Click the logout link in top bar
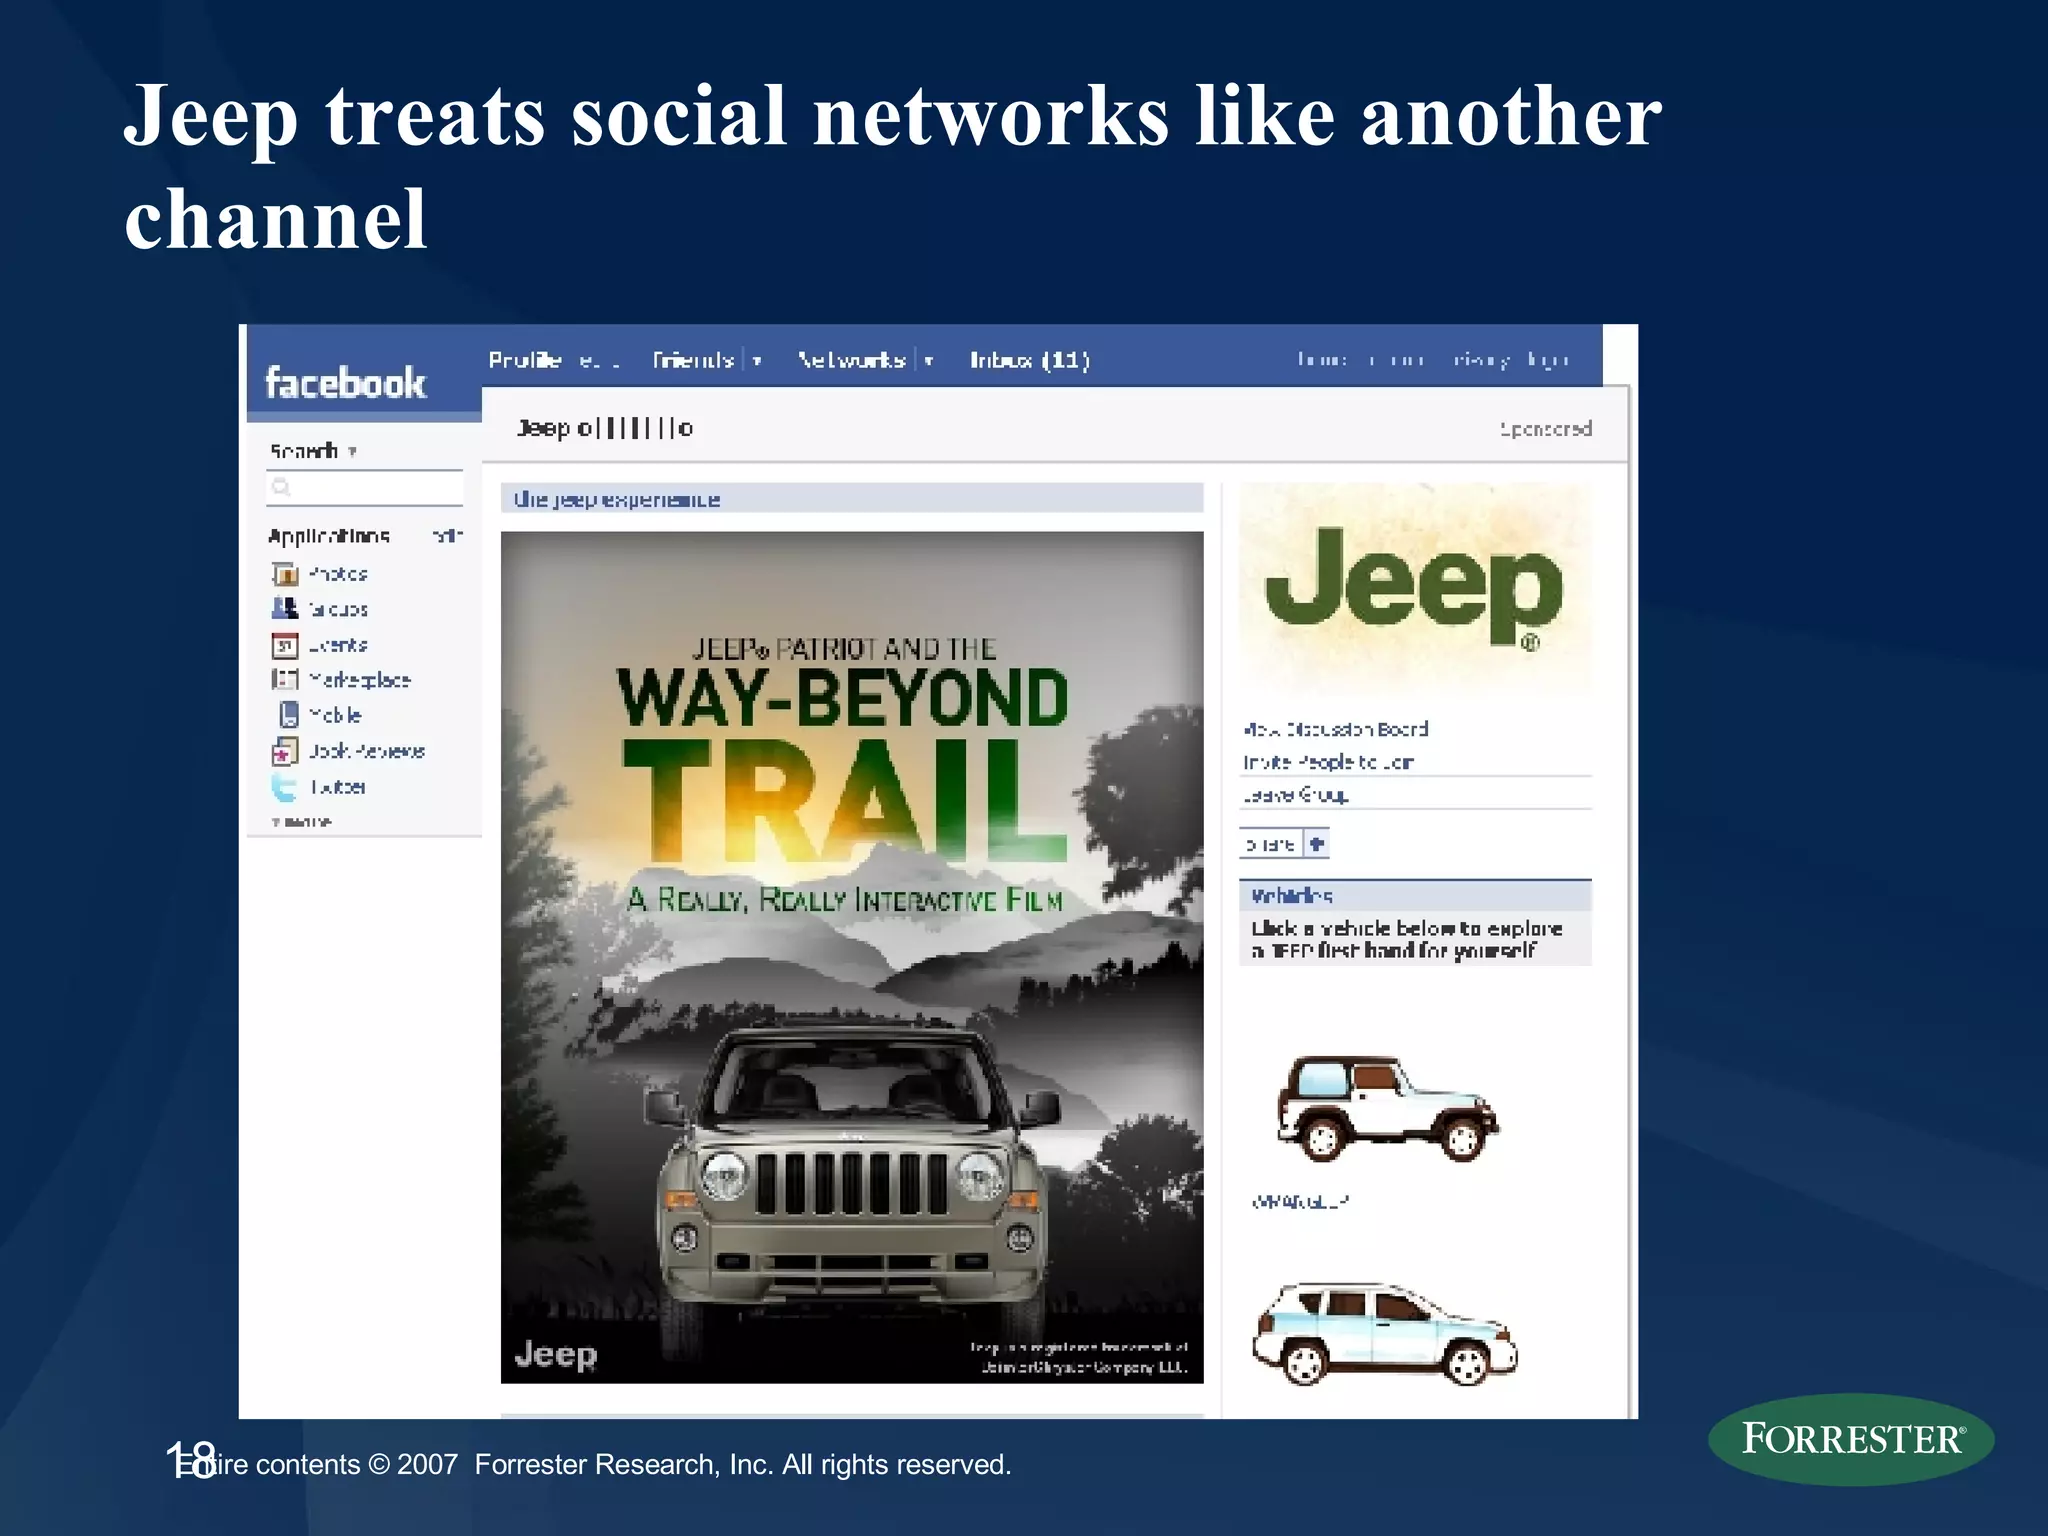2048x1536 pixels. 1548,360
